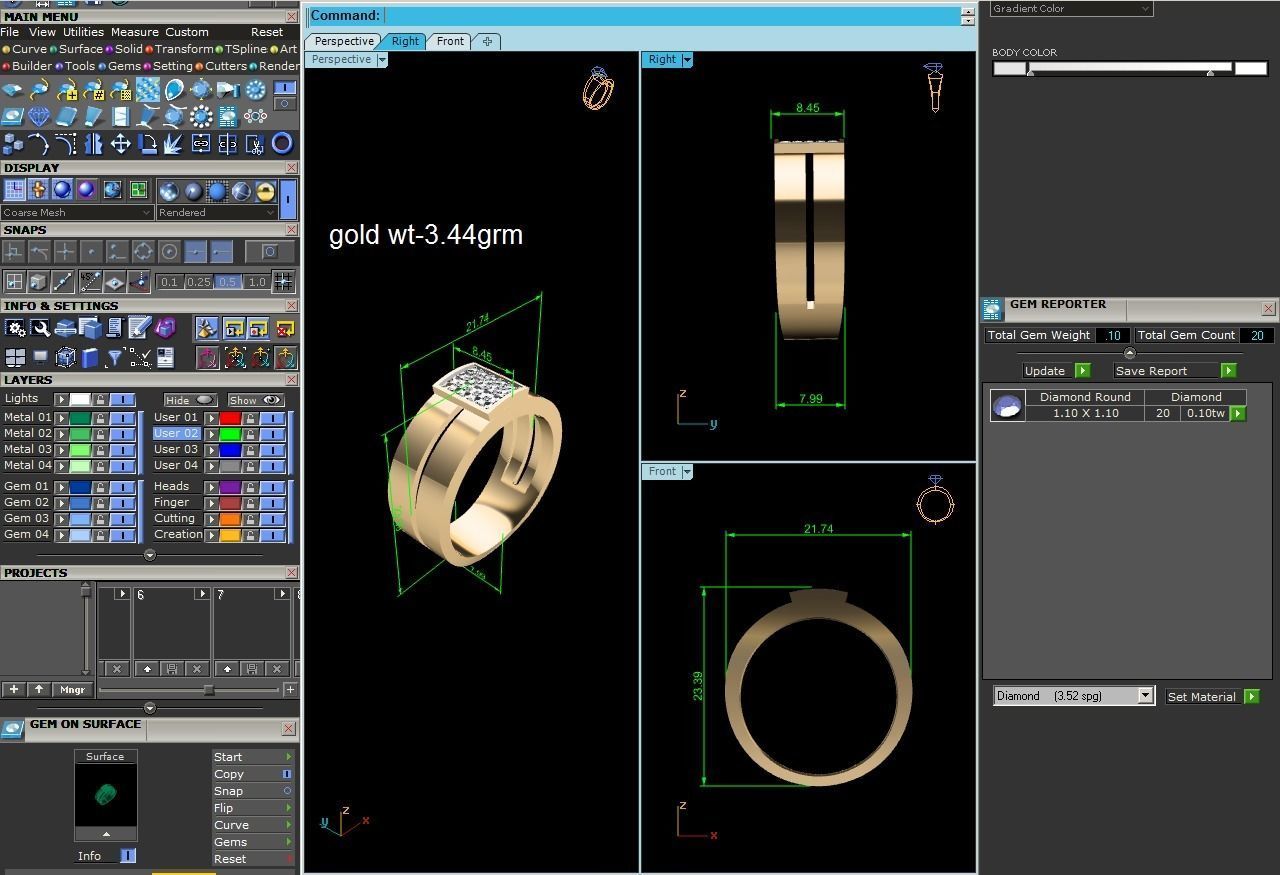
Task: Open the Gem Reporter list icon
Action: tap(228, 116)
